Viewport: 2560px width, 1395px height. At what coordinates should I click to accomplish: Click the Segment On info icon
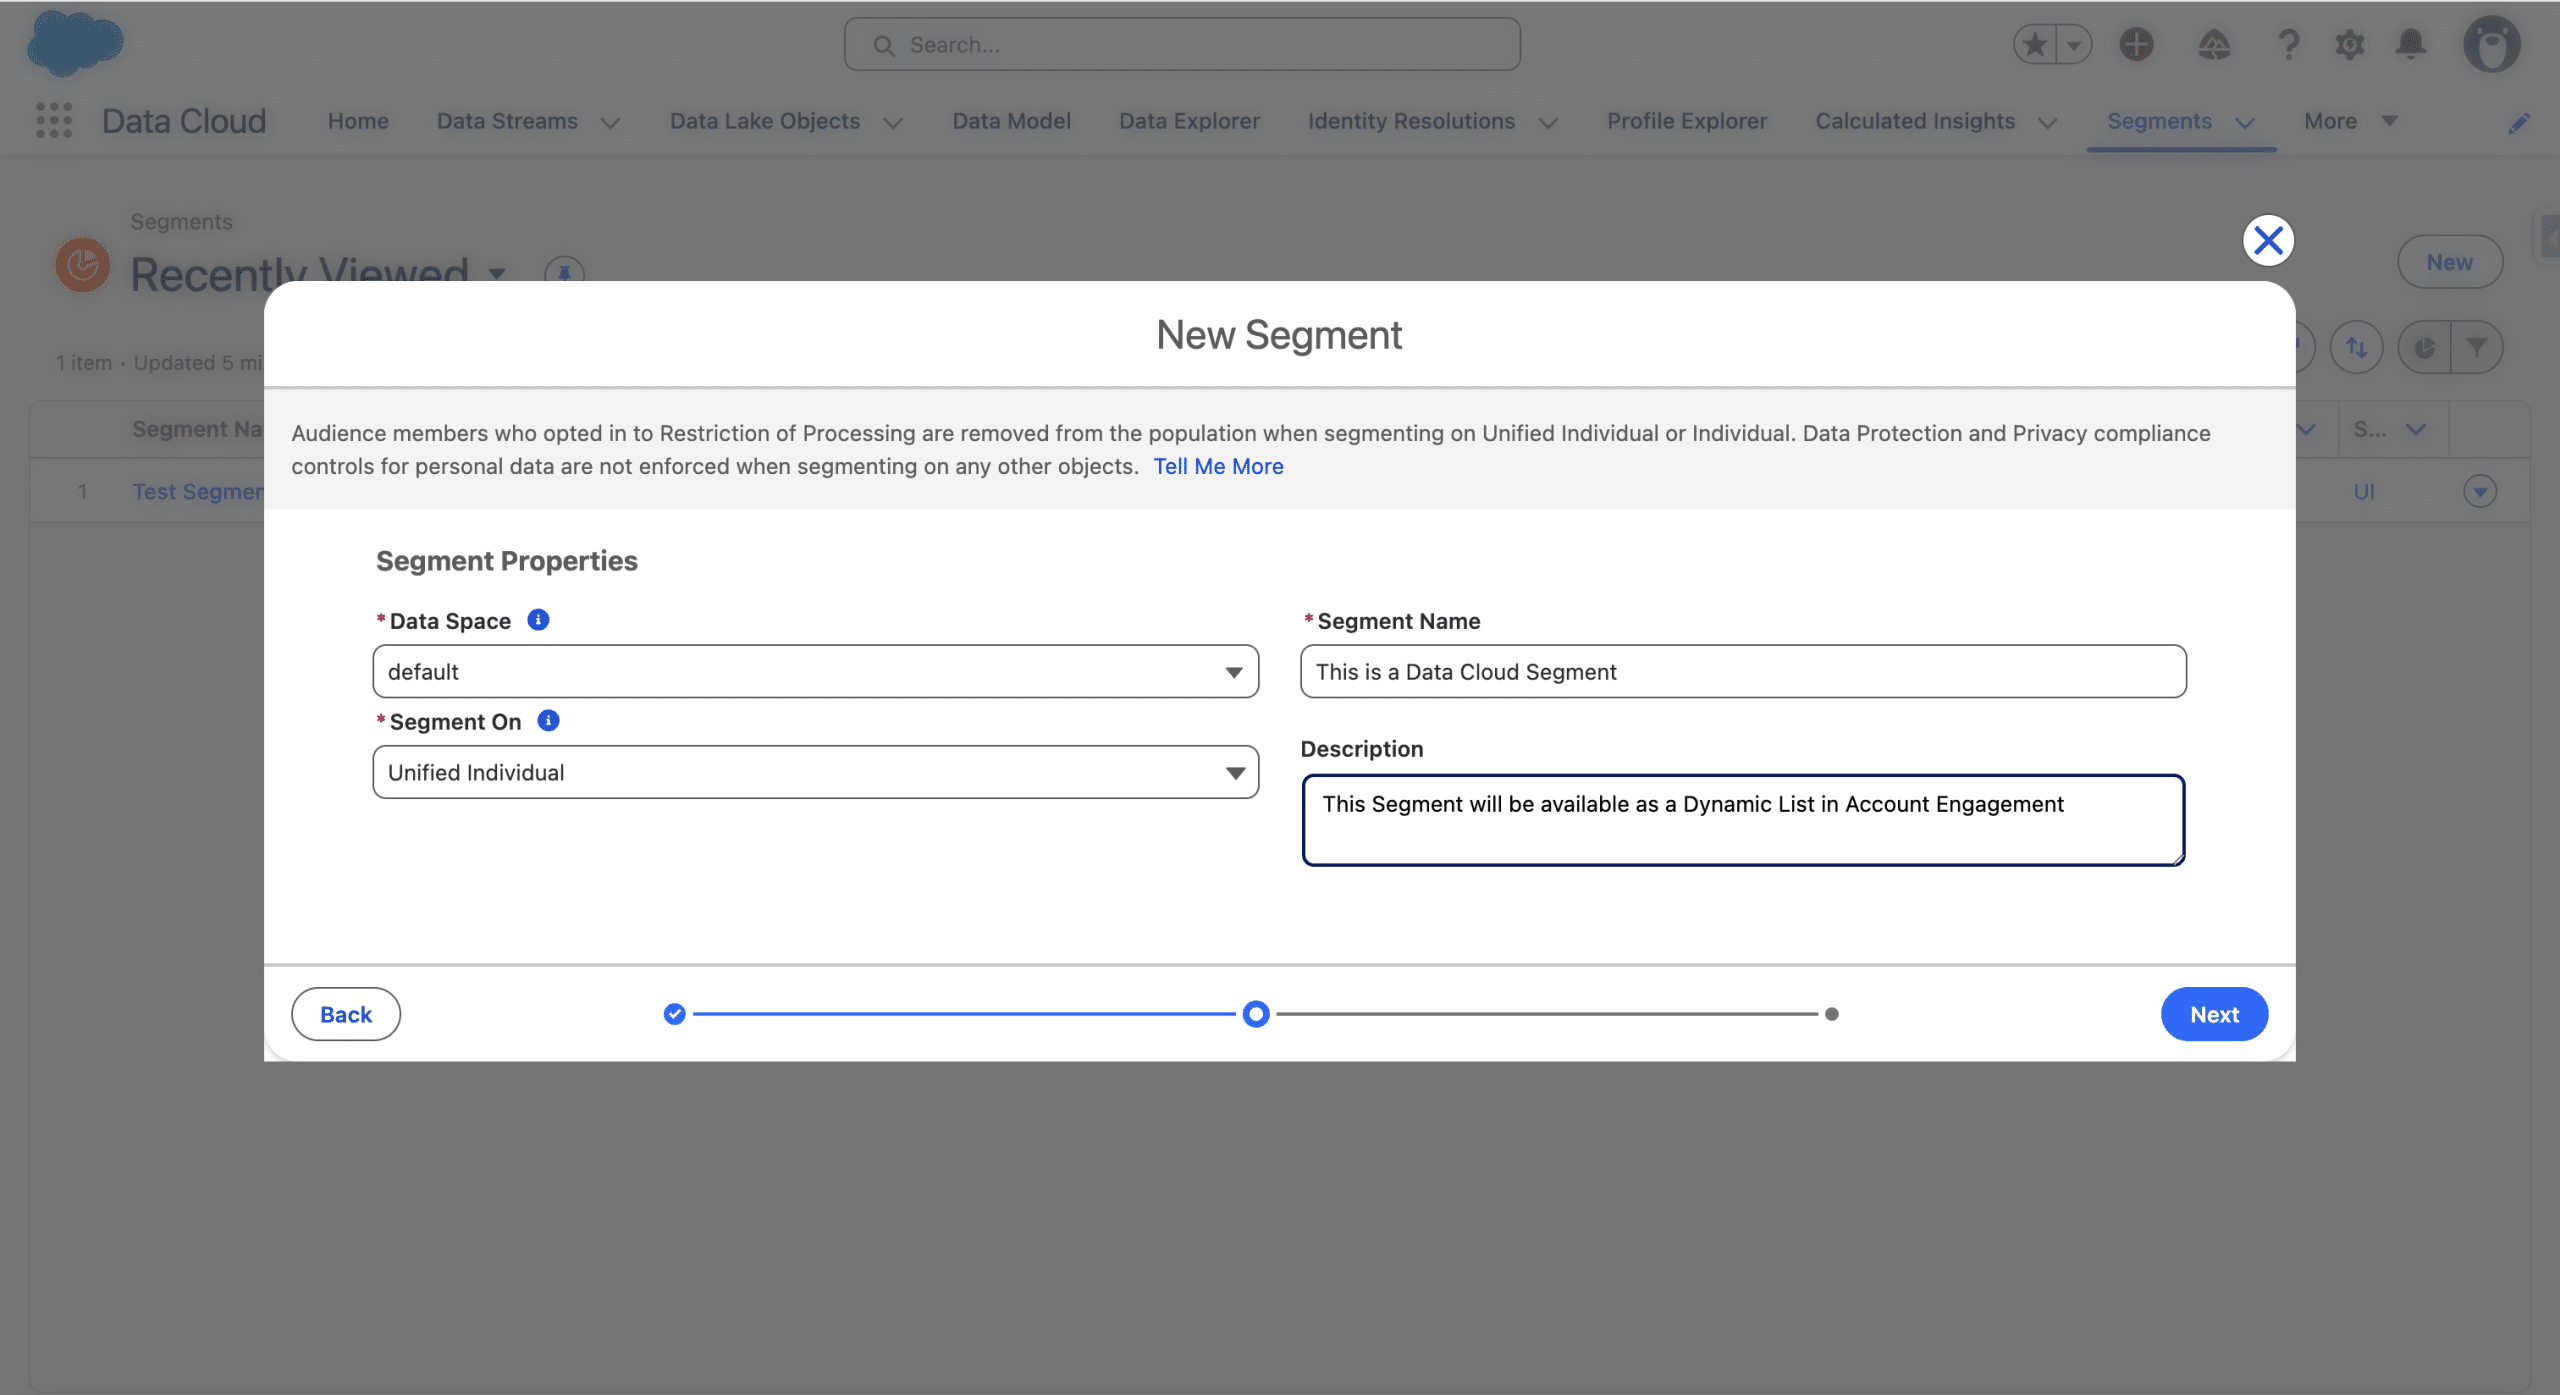(x=548, y=721)
